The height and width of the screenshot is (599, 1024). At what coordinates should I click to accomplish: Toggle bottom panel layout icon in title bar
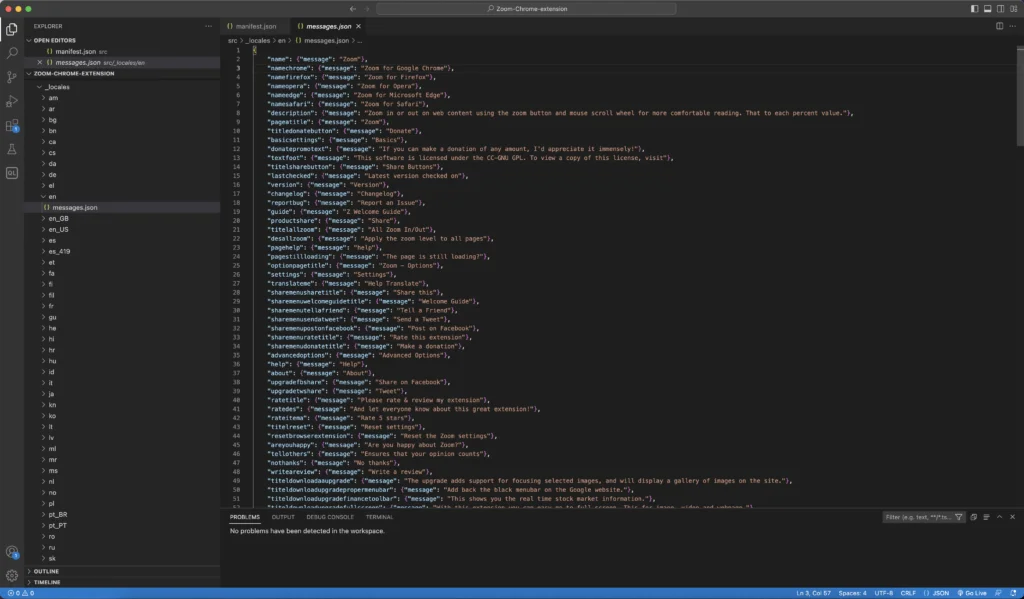[x=987, y=8]
